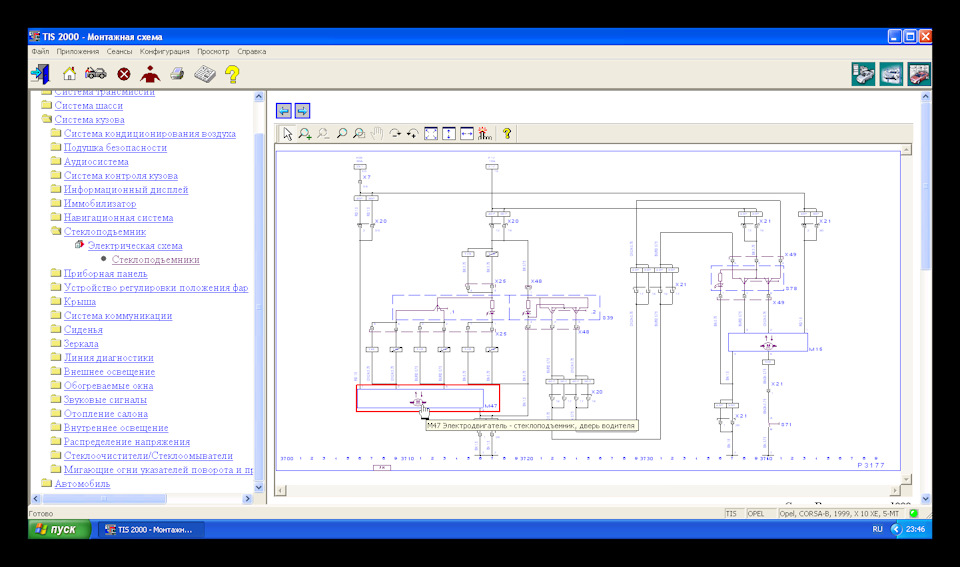Image resolution: width=960 pixels, height=567 pixels.
Task: Click the fit-to-window diagram icon
Action: [431, 133]
